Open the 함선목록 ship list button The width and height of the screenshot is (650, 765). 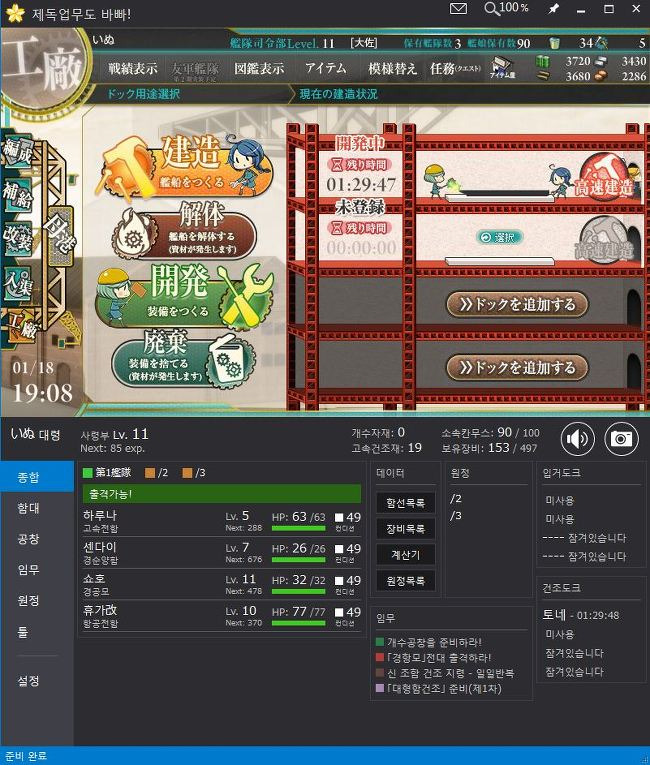[x=406, y=503]
